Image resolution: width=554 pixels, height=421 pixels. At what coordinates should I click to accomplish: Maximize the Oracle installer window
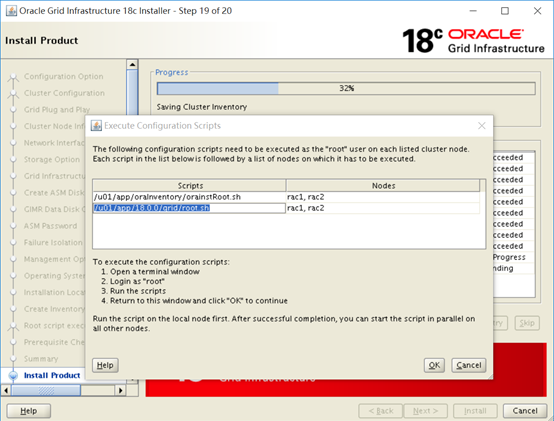(505, 11)
